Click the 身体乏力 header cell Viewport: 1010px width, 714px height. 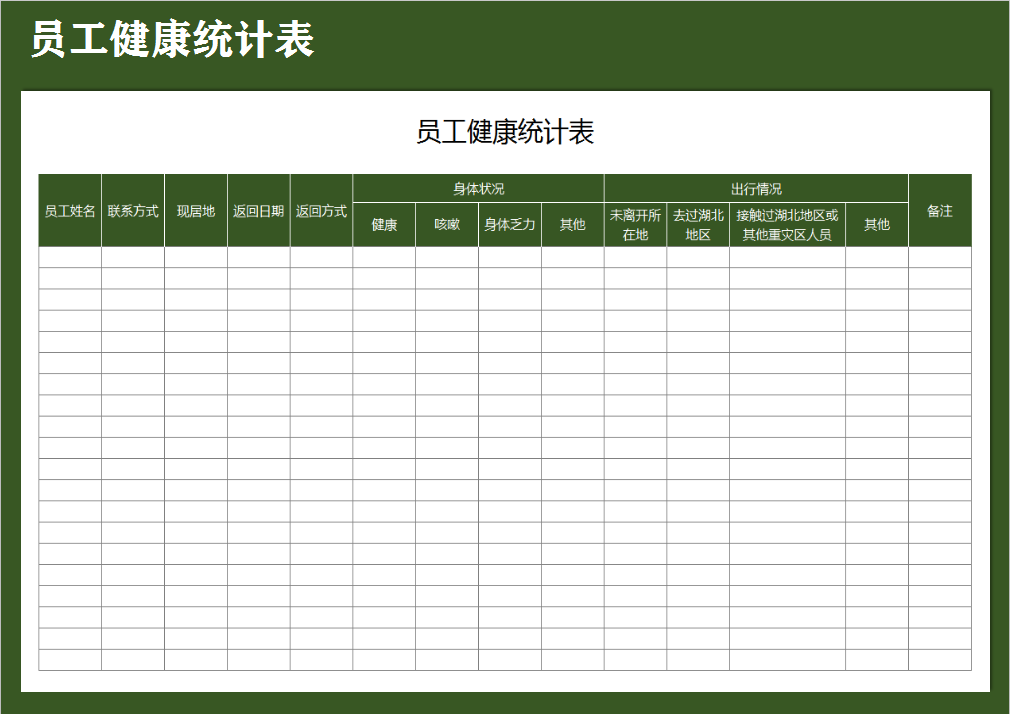coord(510,225)
